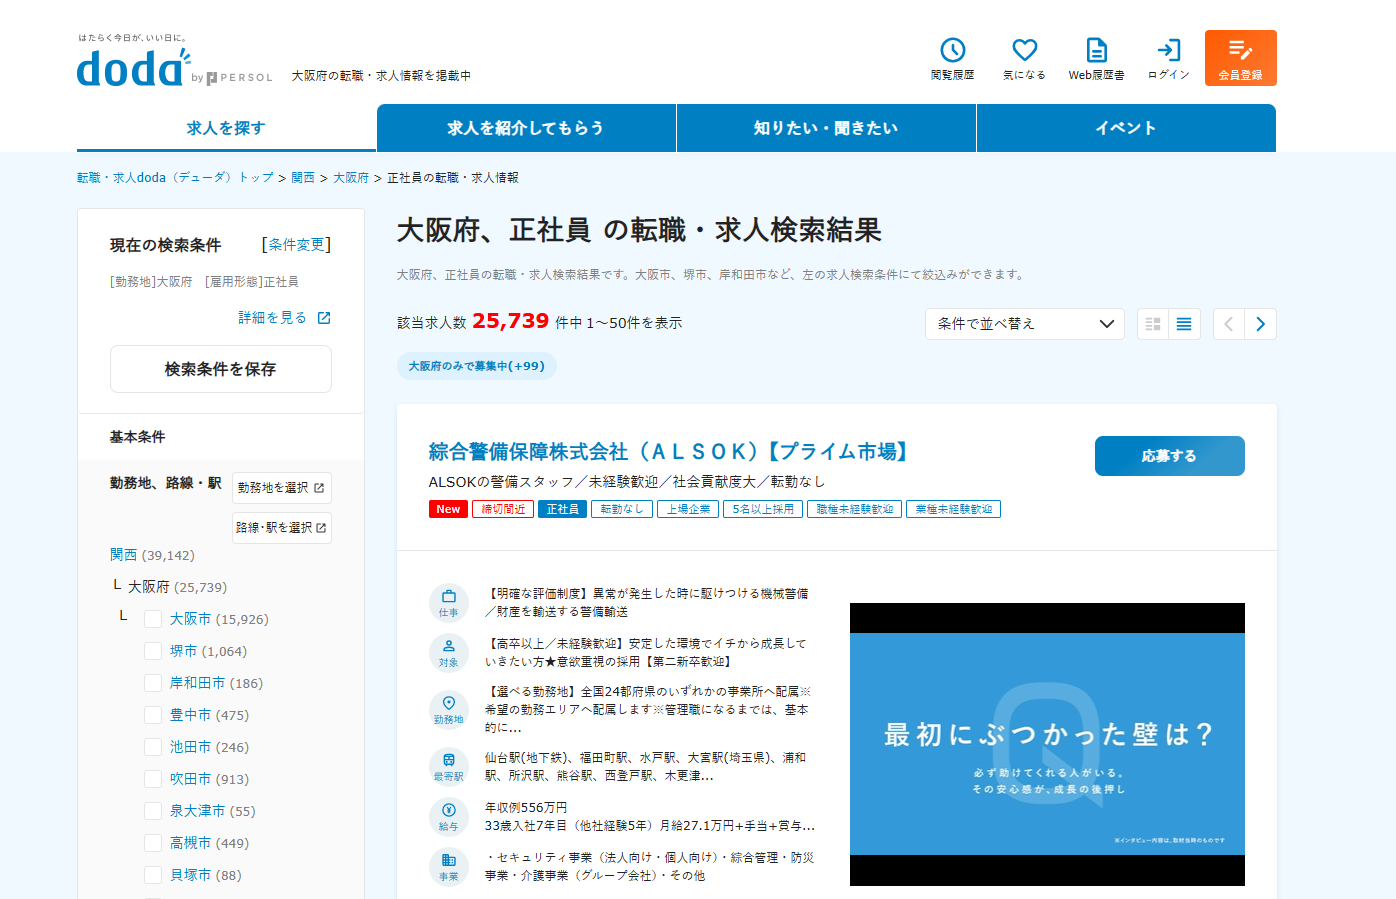1396x899 pixels.
Task: Open the 条件で並べ替え sort dropdown
Action: (x=1025, y=324)
